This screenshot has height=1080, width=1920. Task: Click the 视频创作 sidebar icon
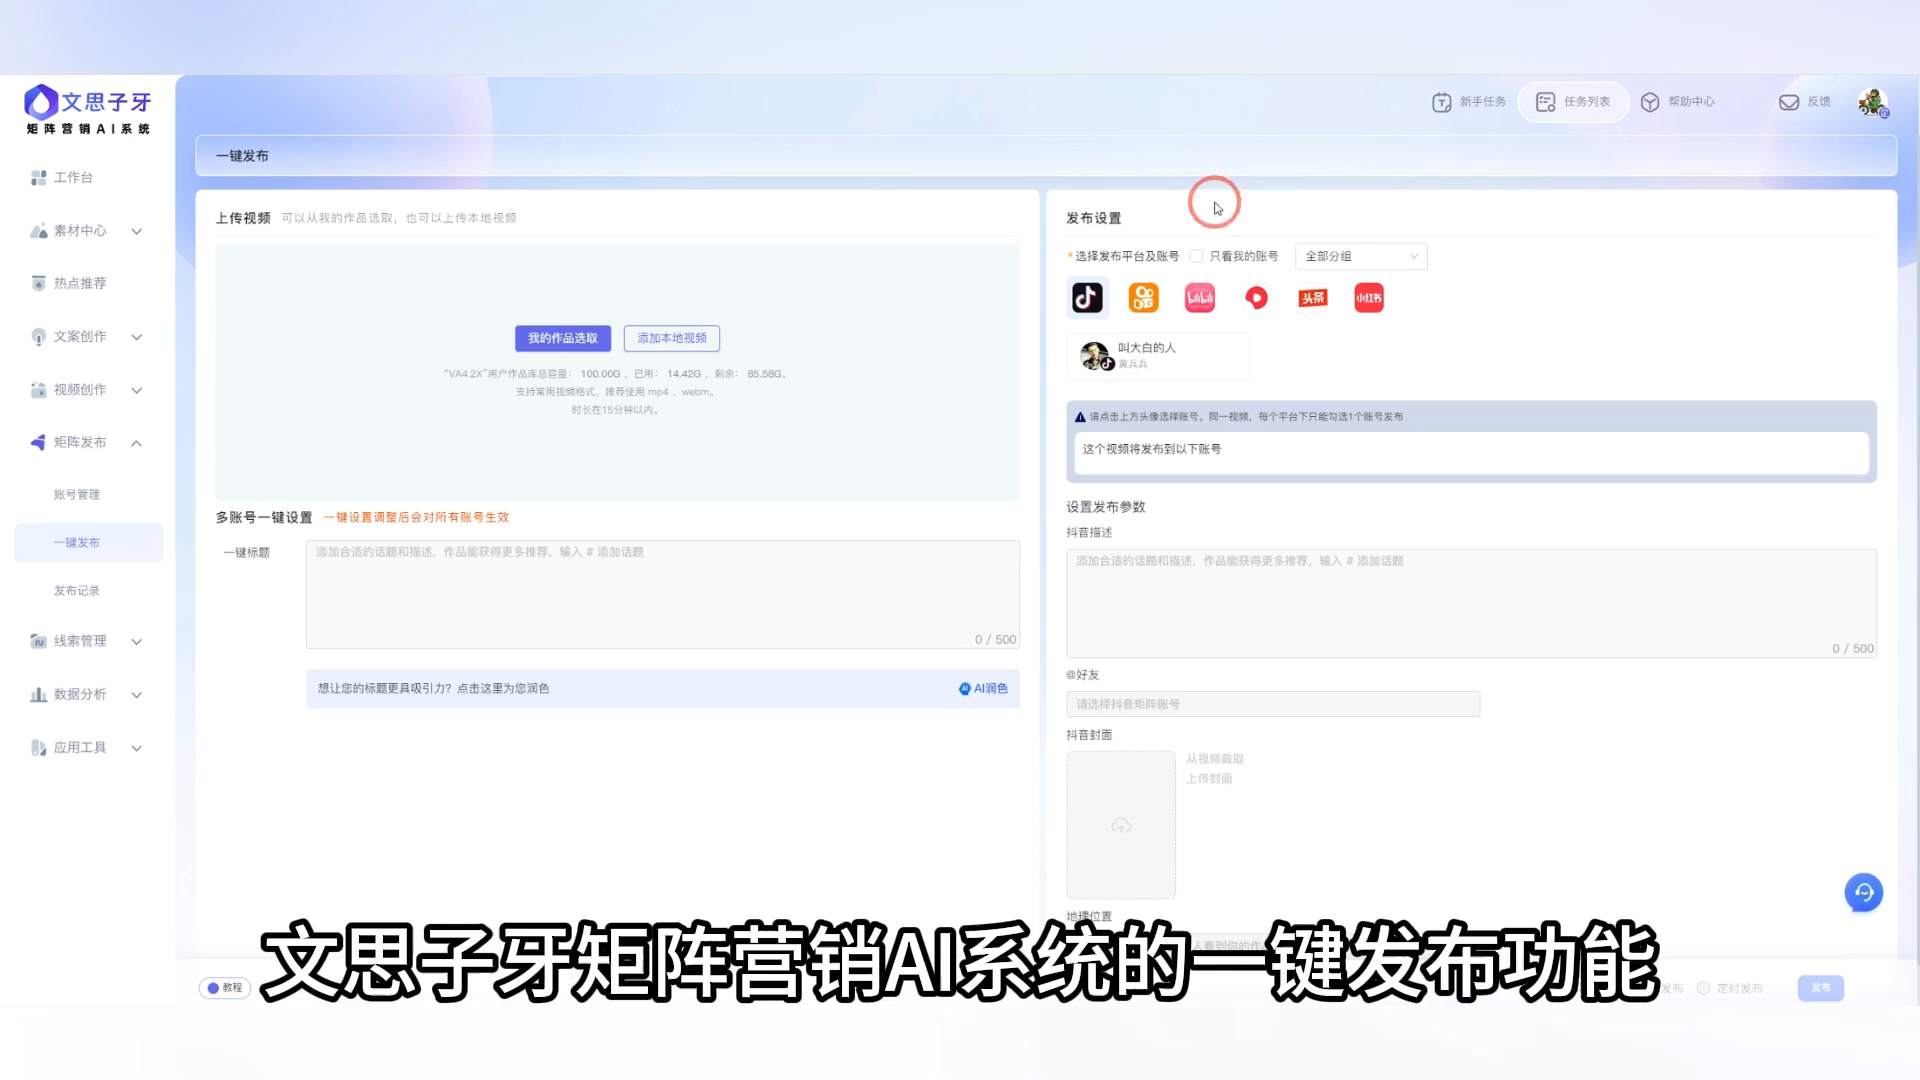pyautogui.click(x=38, y=390)
